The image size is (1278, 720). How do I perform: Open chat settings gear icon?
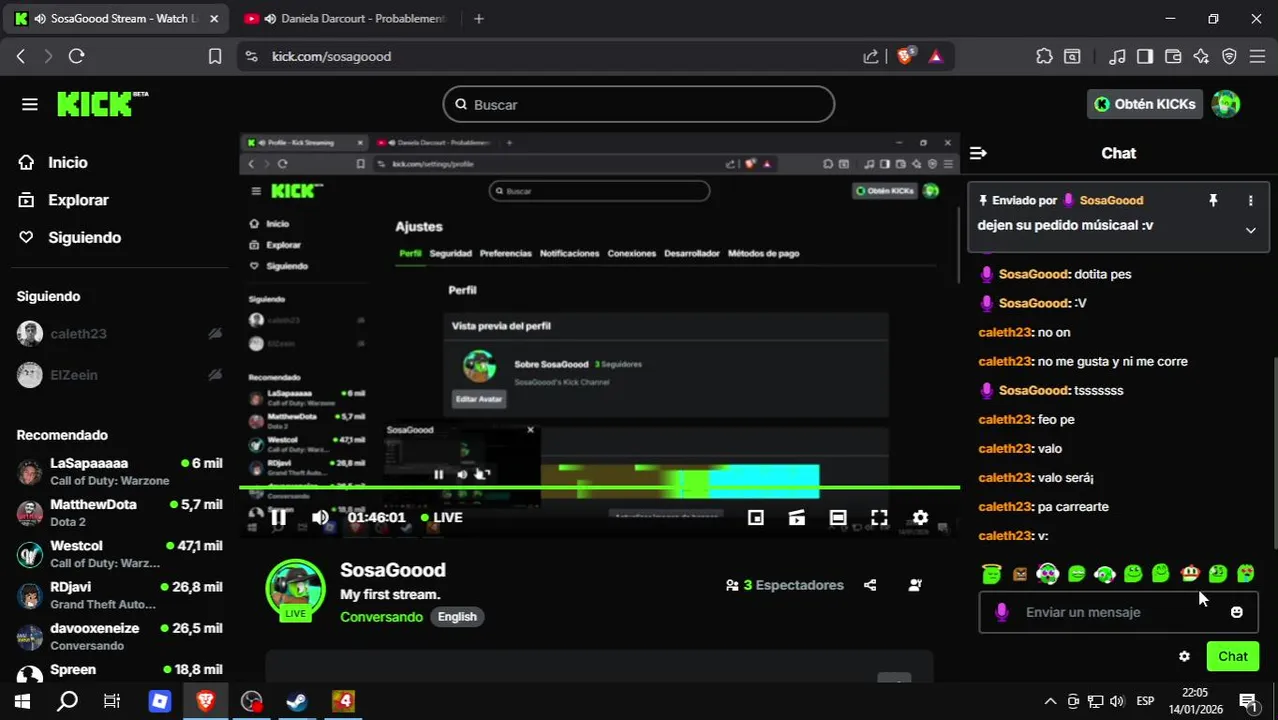[x=1184, y=656]
